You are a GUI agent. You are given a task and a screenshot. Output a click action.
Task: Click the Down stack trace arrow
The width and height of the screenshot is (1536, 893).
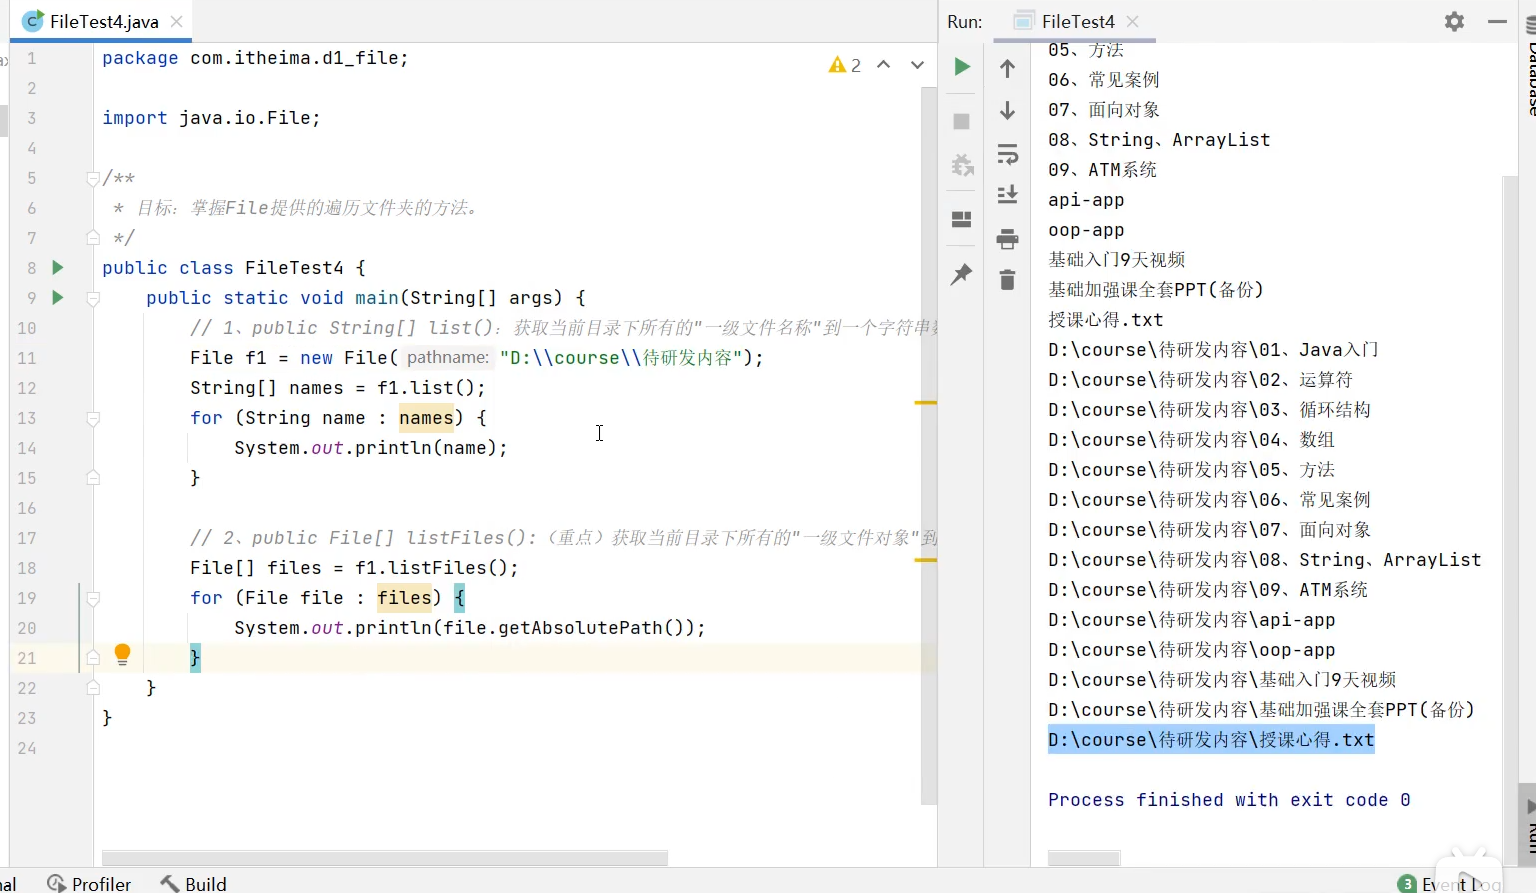(x=1007, y=110)
